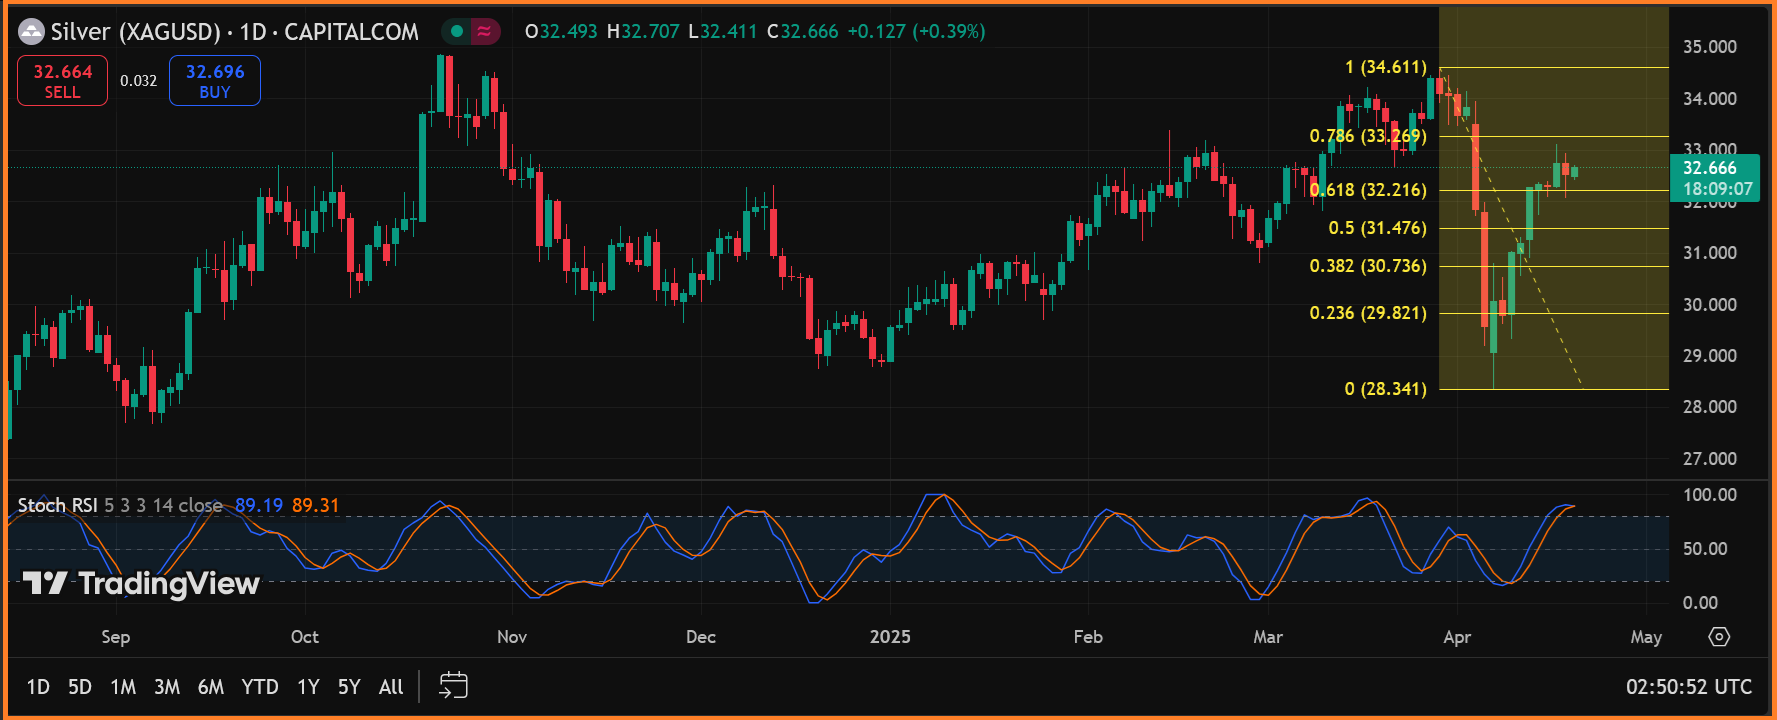Viewport: 1777px width, 720px height.
Task: Select the 5D time range
Action: (80, 687)
